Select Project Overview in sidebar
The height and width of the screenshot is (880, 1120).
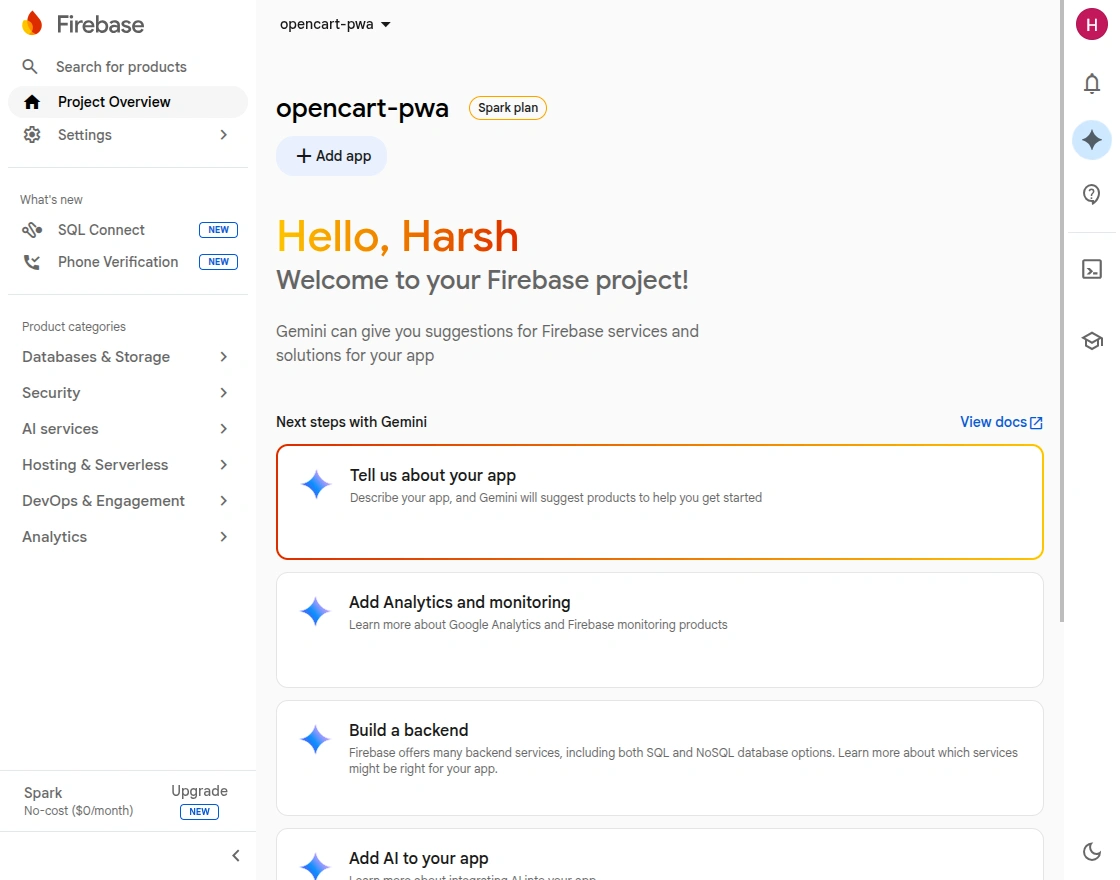(127, 102)
